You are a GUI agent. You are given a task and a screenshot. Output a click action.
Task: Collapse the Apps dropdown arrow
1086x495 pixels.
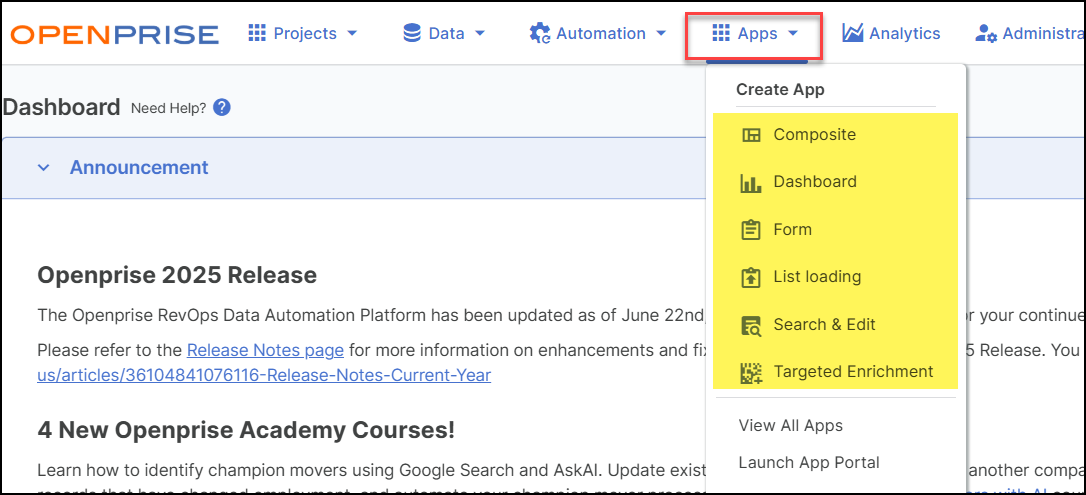[x=793, y=33]
